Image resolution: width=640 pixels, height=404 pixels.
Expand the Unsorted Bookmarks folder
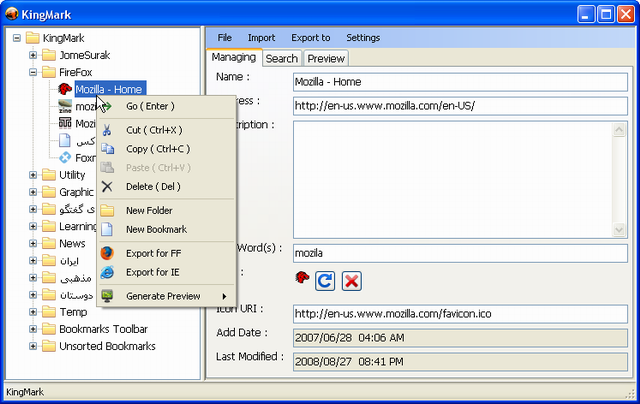click(33, 346)
